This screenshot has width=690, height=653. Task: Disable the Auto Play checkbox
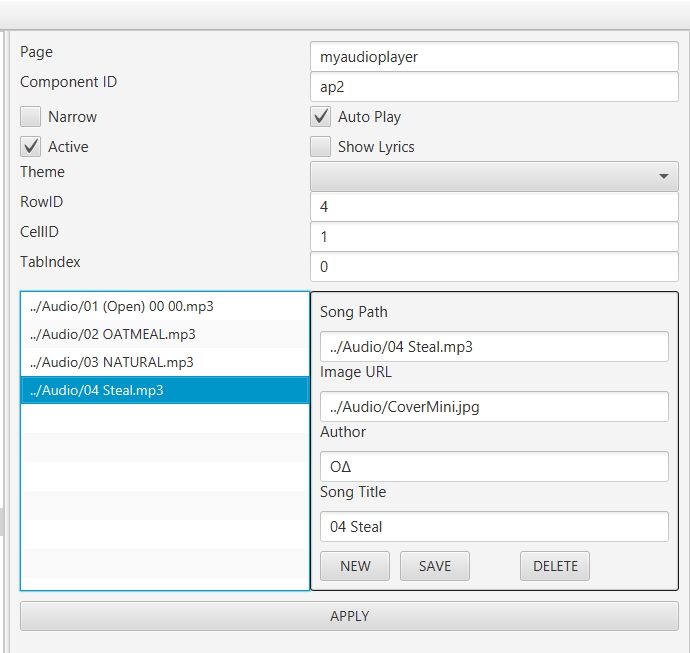321,117
